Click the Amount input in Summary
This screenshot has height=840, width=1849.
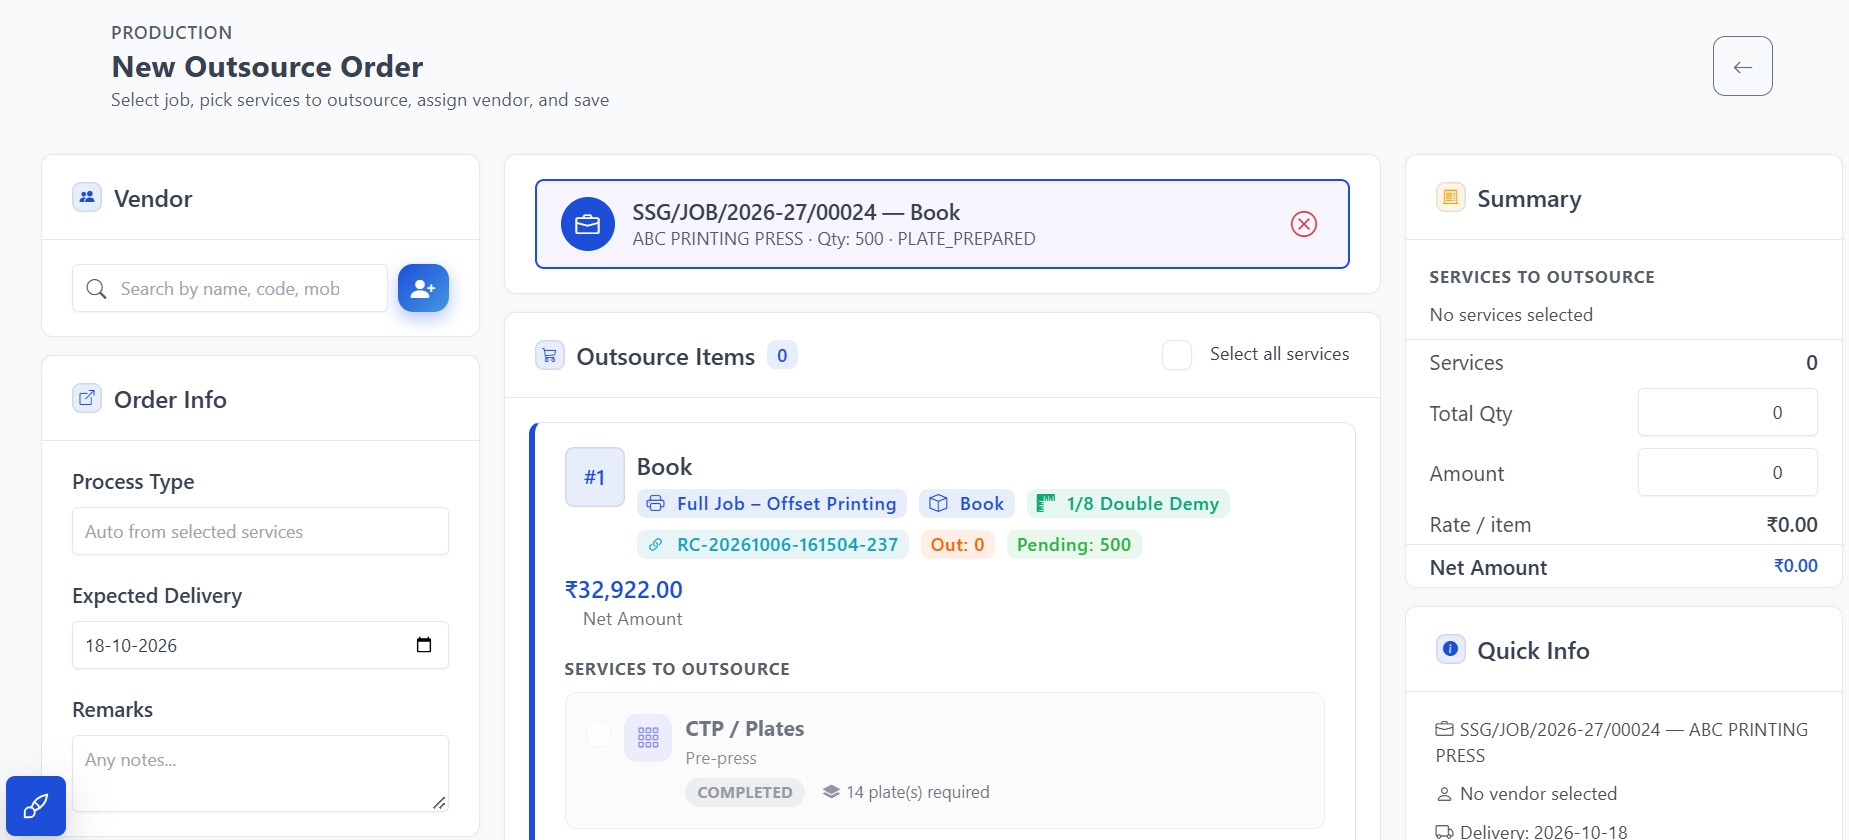[x=1727, y=472]
